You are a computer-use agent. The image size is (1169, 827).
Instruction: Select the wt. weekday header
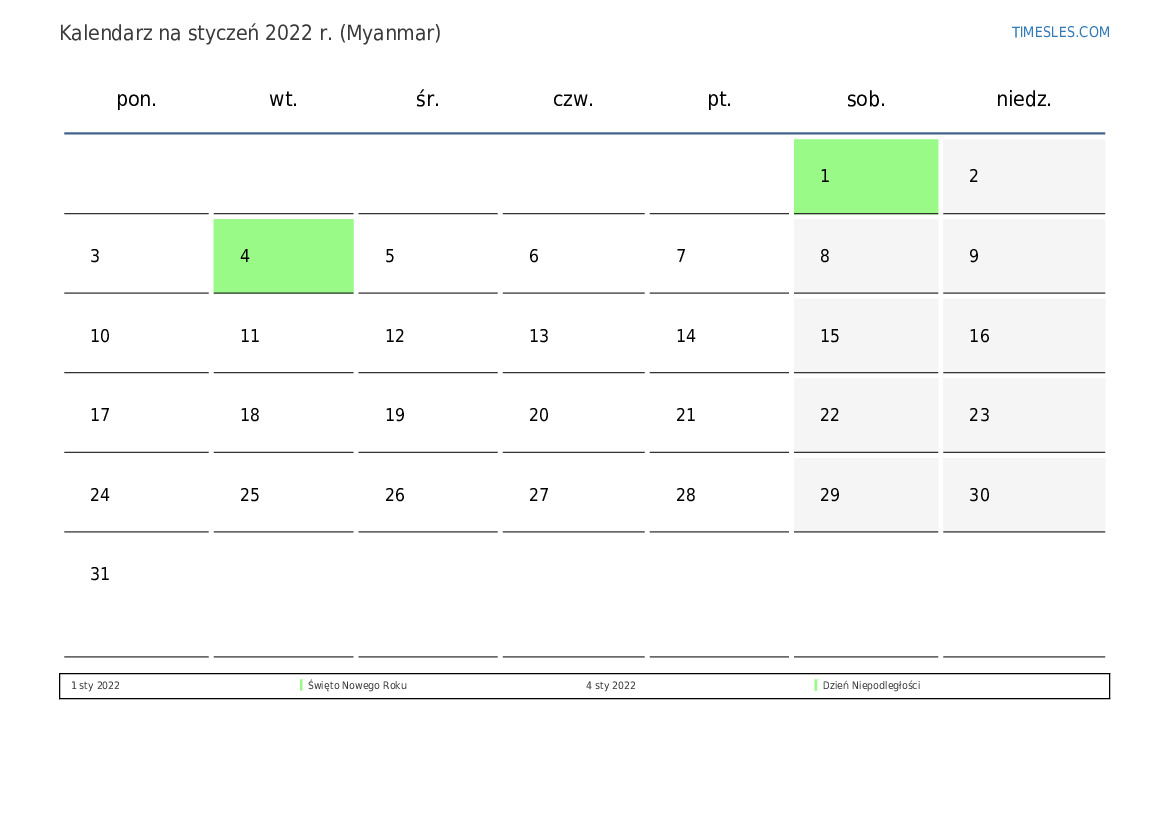click(283, 99)
